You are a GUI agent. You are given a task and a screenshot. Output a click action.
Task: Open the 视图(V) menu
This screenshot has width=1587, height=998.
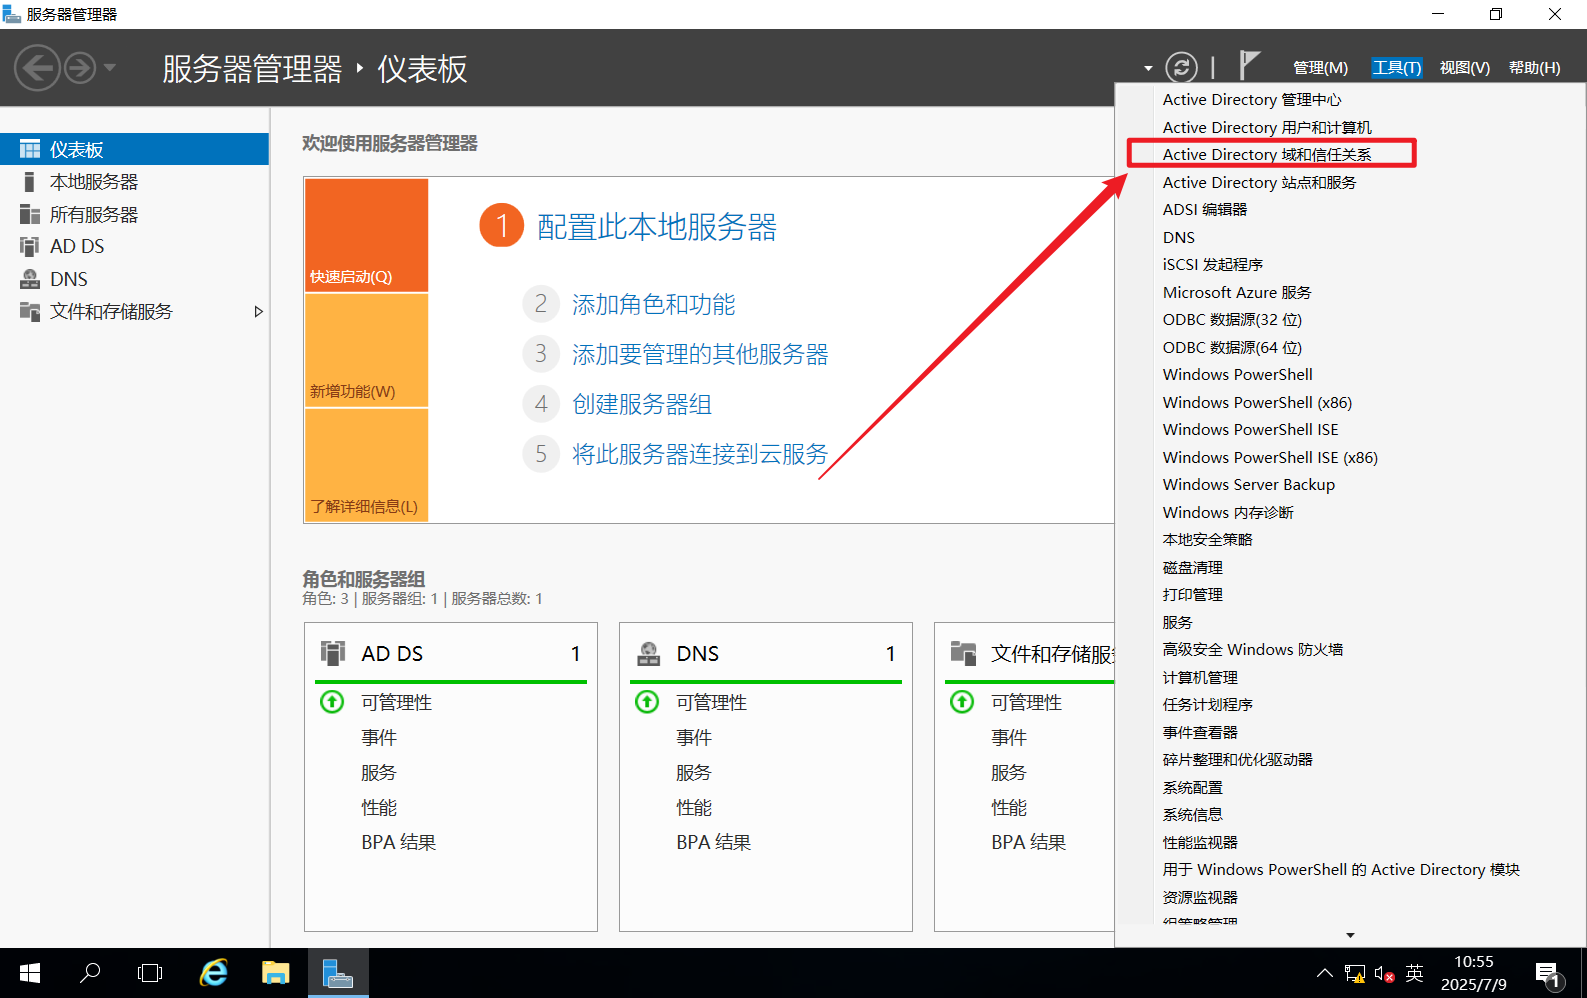click(1464, 68)
